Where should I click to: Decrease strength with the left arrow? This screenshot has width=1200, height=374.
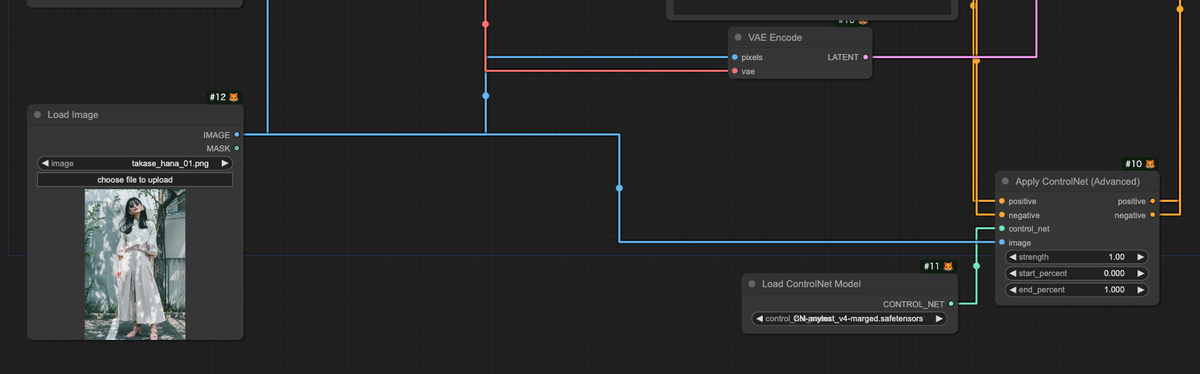[1013, 257]
